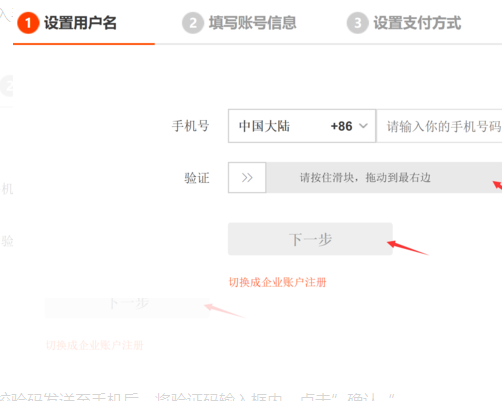
Task: Click the red arrow pointing to 下一步
Action: point(407,248)
